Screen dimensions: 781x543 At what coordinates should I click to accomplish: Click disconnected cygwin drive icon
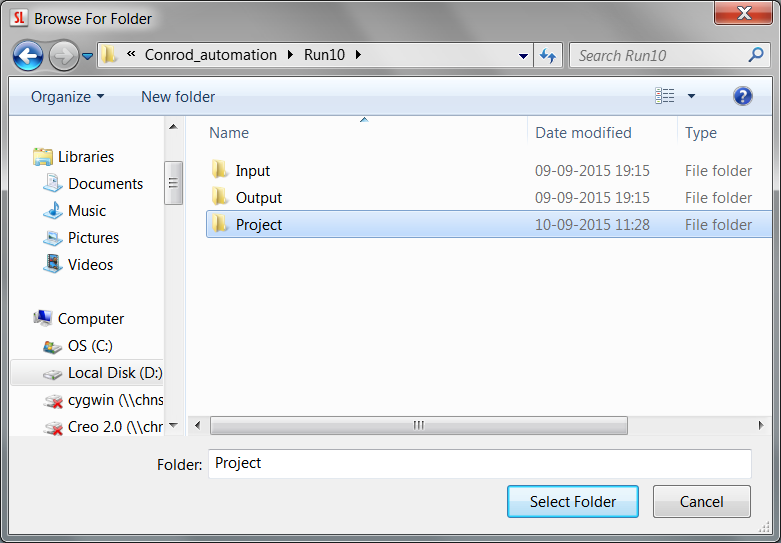click(x=53, y=401)
